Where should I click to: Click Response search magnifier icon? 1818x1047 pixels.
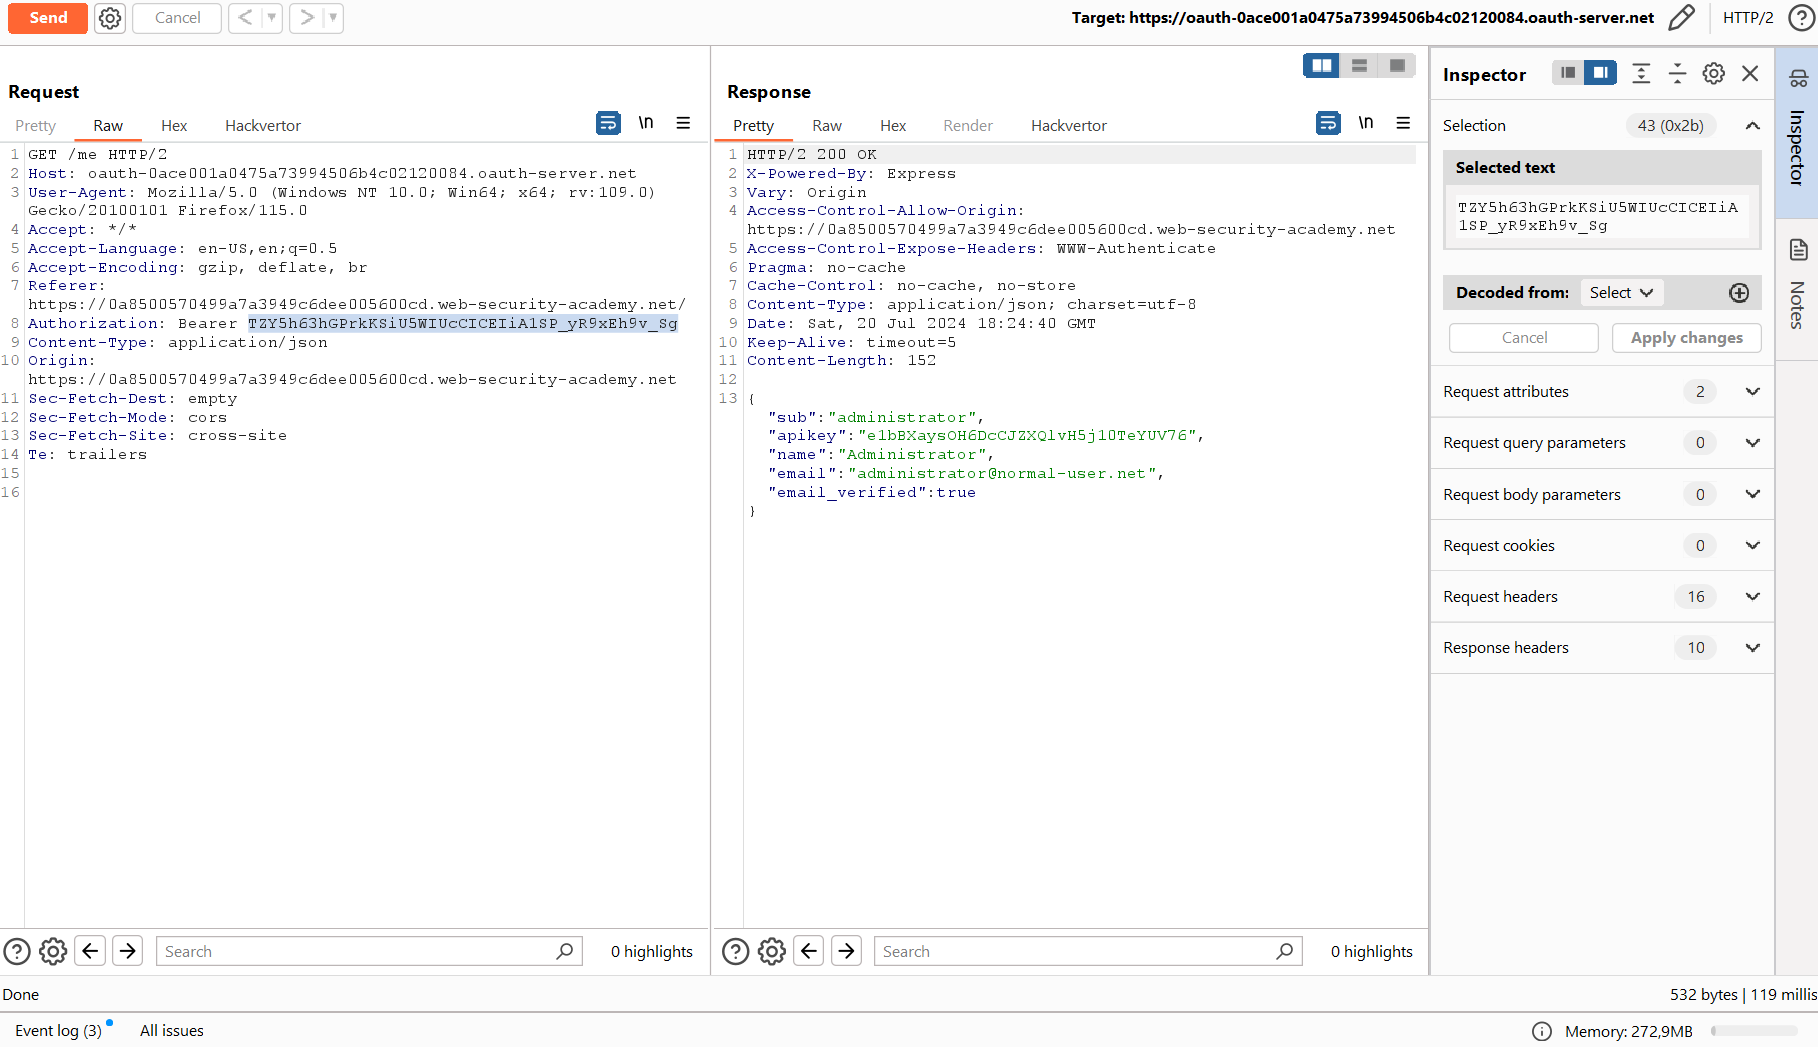point(1285,951)
